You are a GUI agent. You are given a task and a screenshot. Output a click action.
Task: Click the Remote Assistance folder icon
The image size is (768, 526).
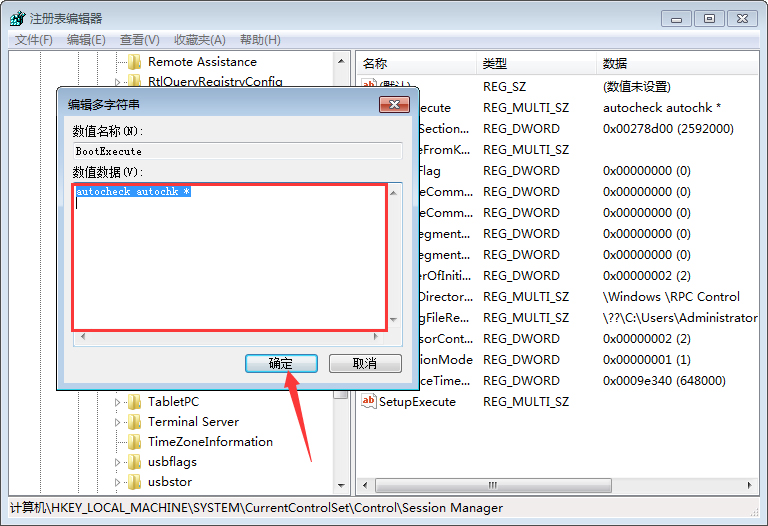tap(135, 62)
